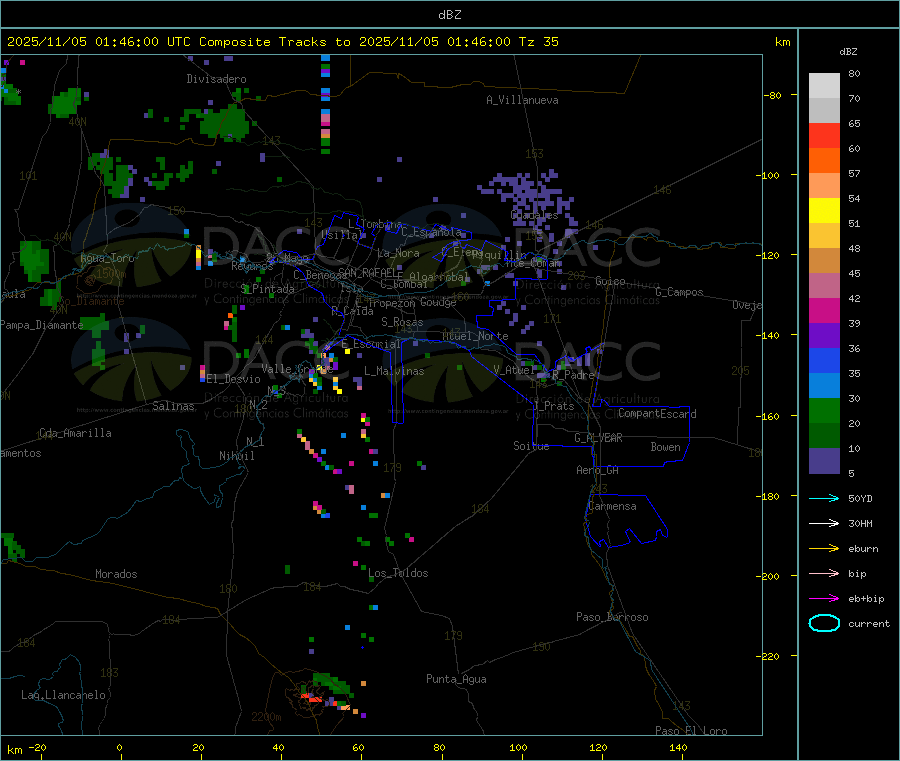Click the 'El_Desvio' map label
900x761 pixels.
234,379
